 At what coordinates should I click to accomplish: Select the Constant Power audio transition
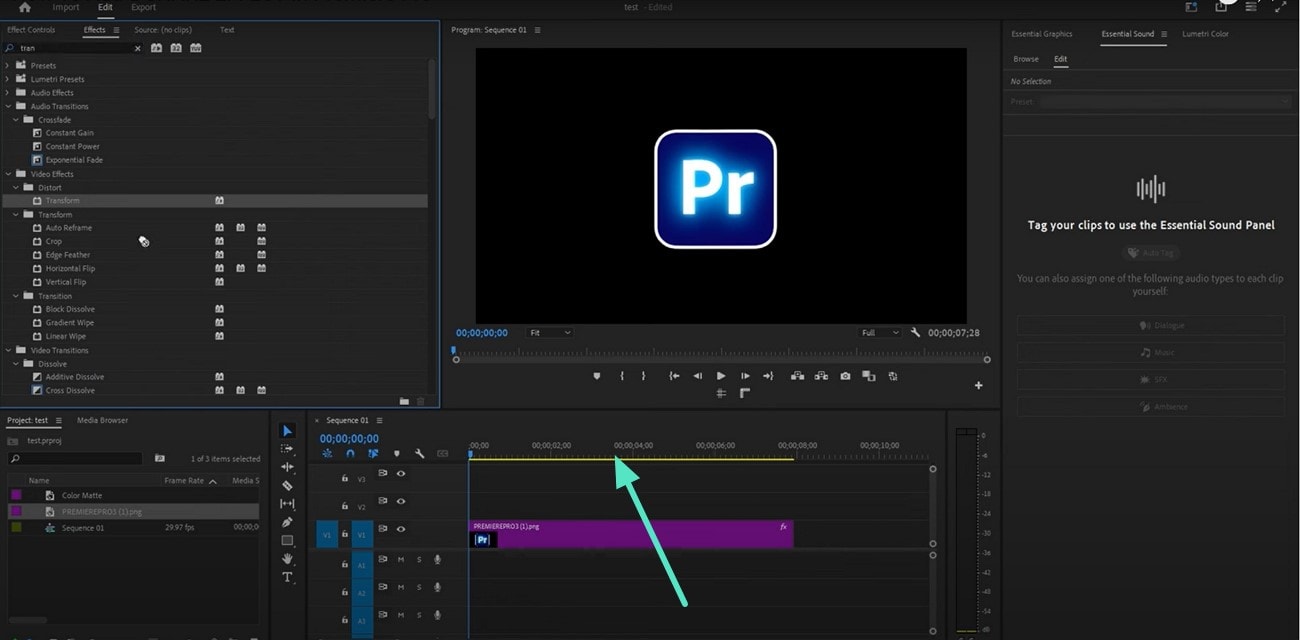(x=72, y=146)
